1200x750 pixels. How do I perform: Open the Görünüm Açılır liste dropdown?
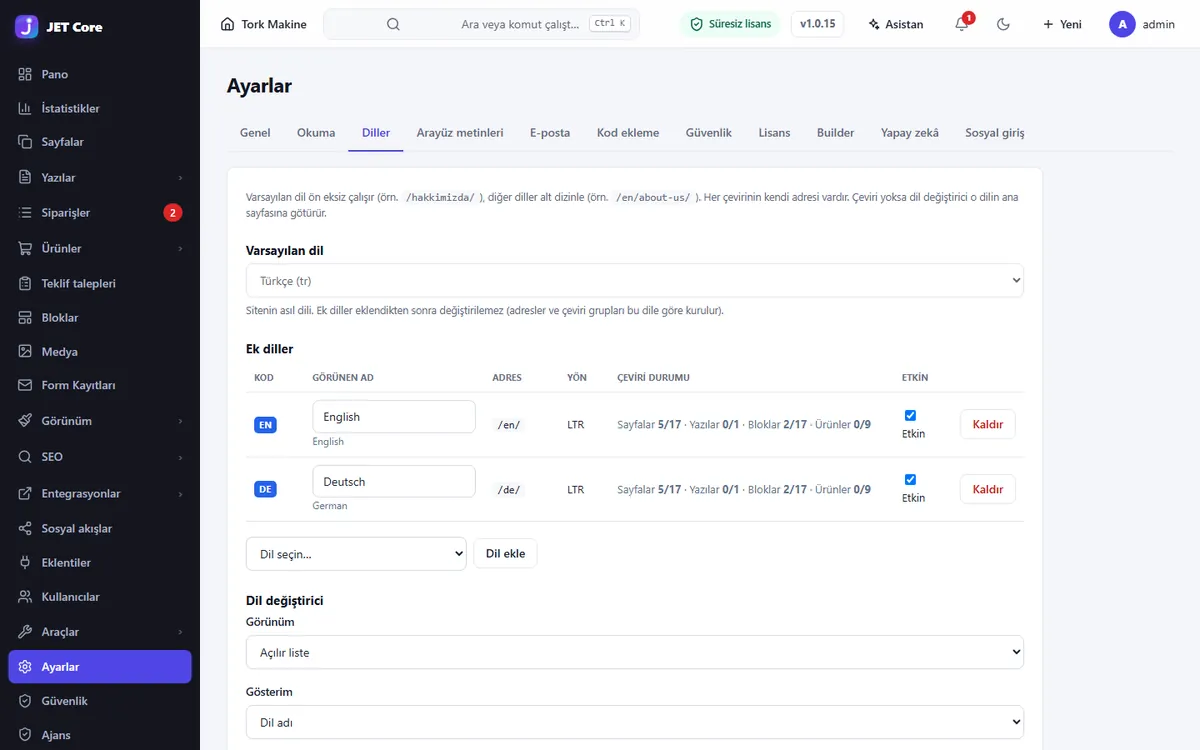pyautogui.click(x=635, y=652)
